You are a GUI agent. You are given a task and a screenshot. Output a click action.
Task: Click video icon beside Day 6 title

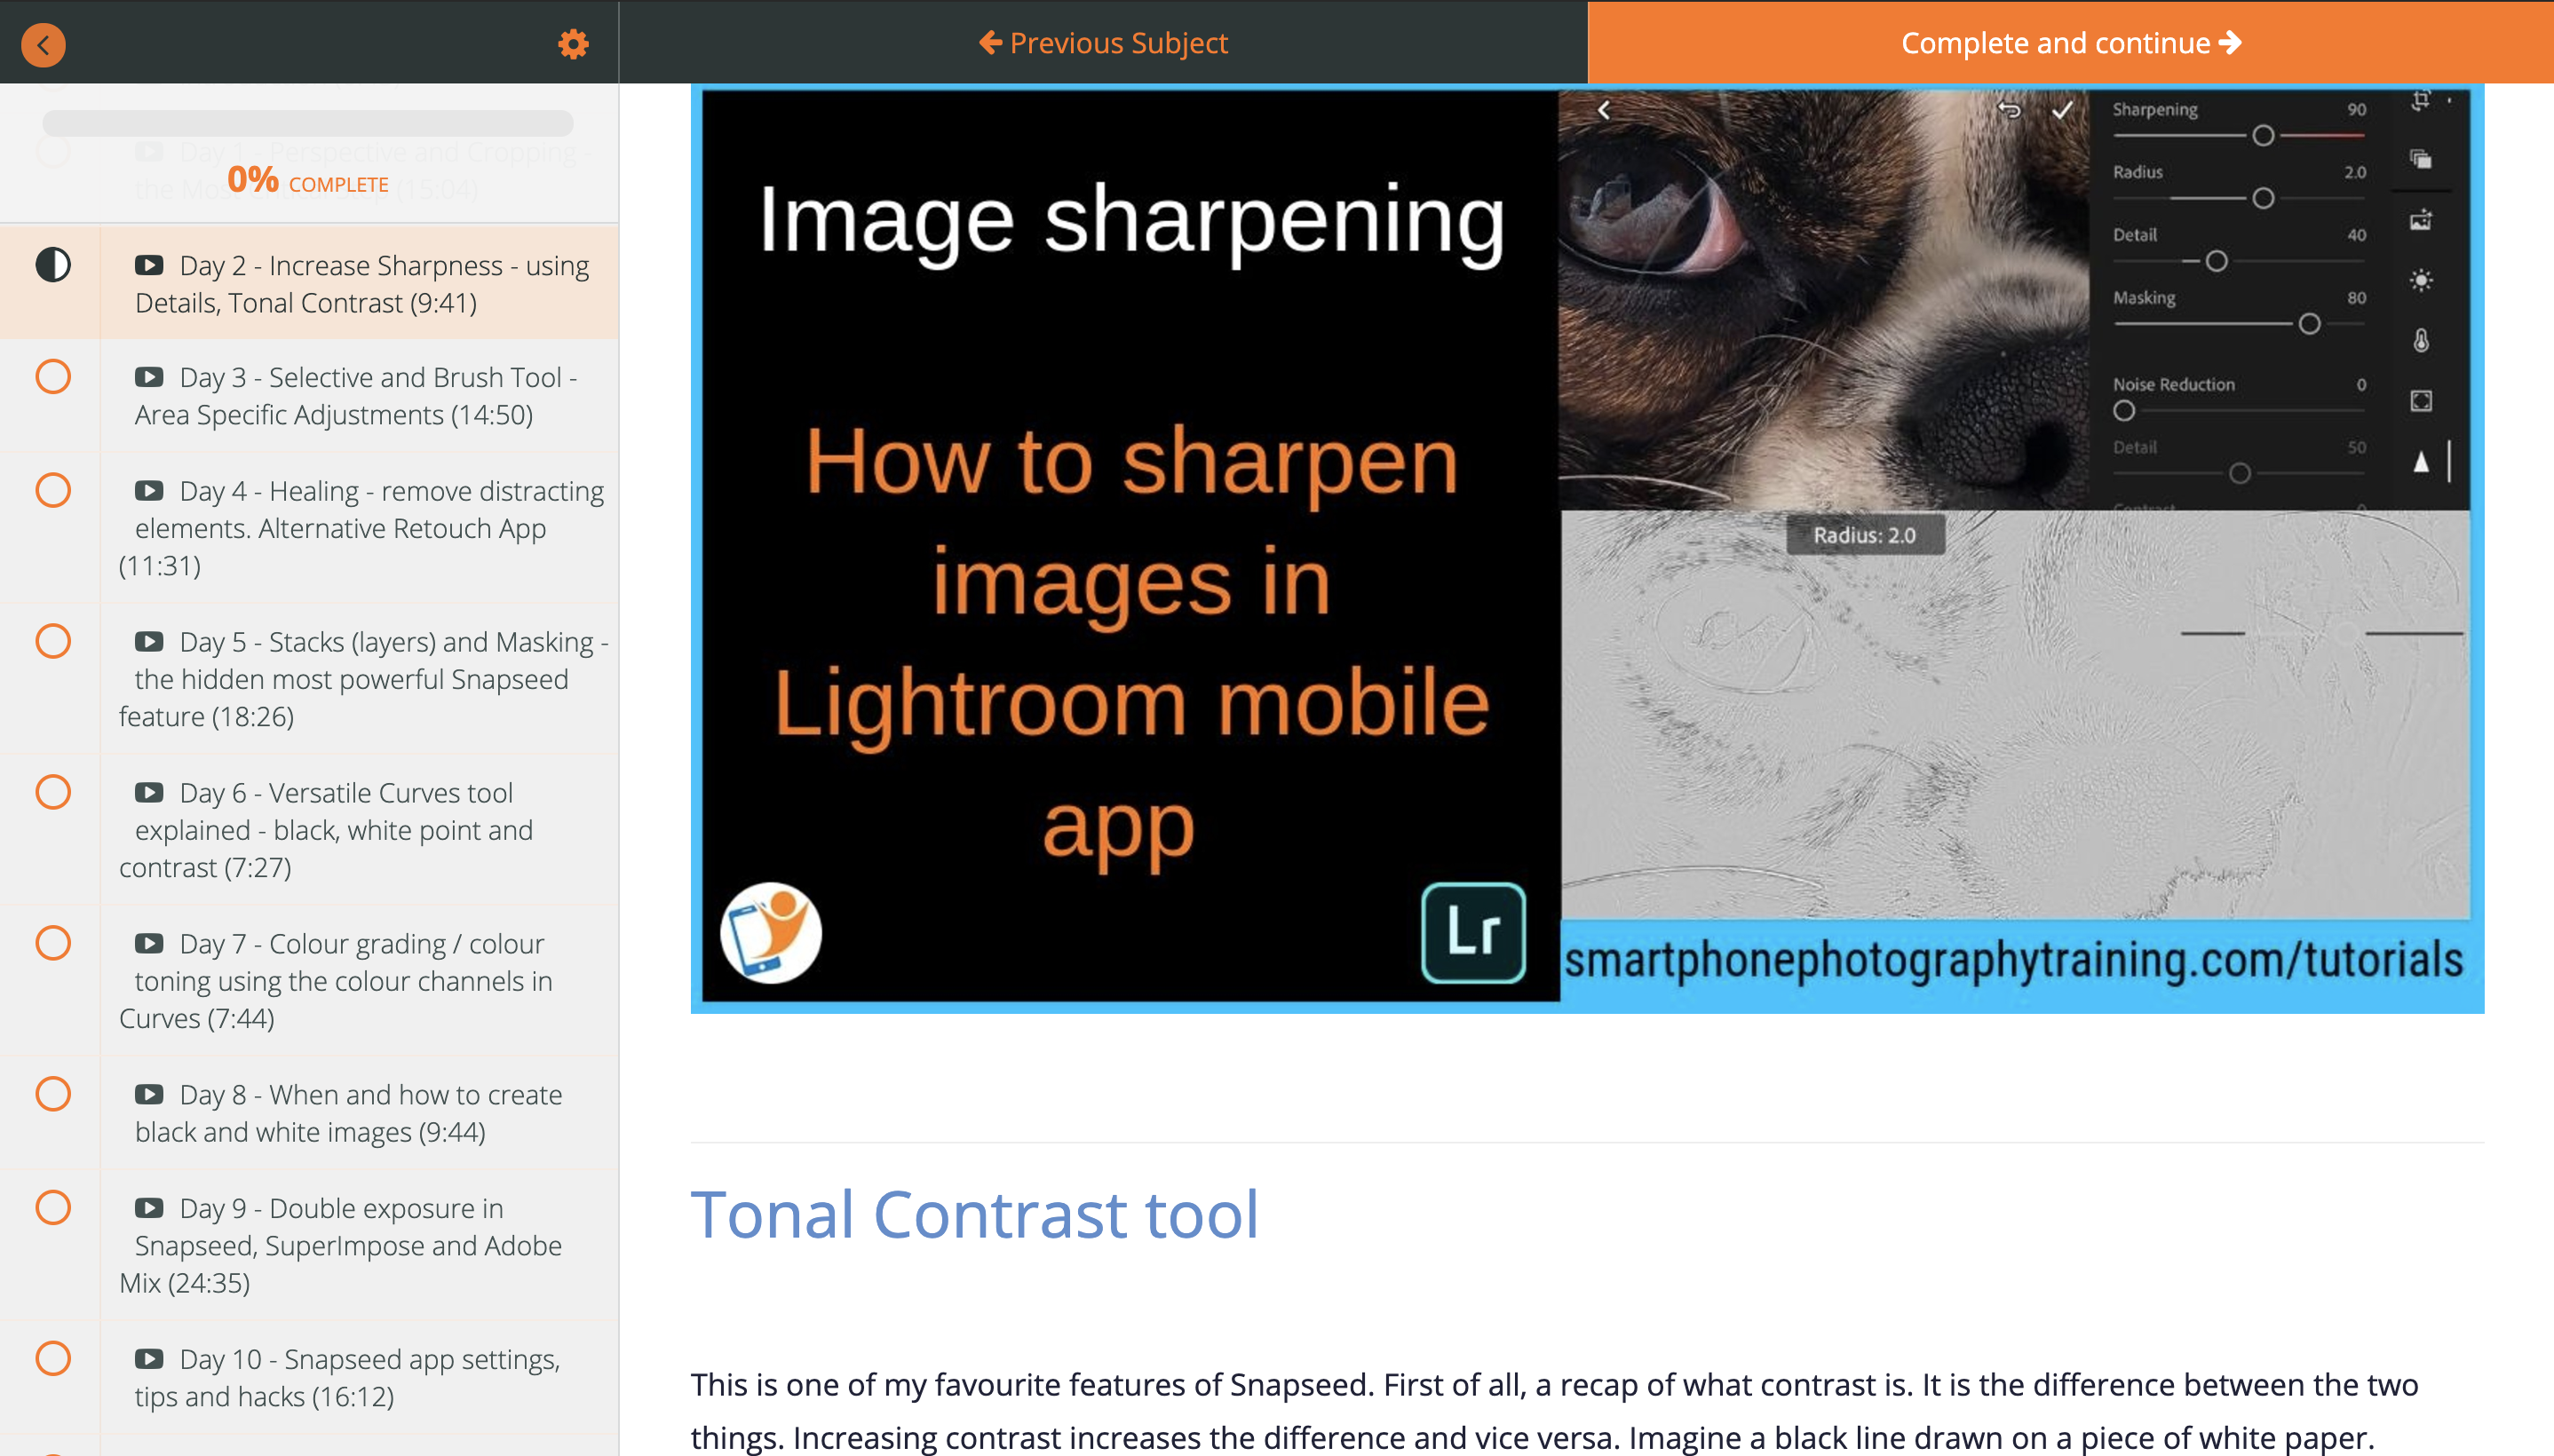tap(149, 792)
